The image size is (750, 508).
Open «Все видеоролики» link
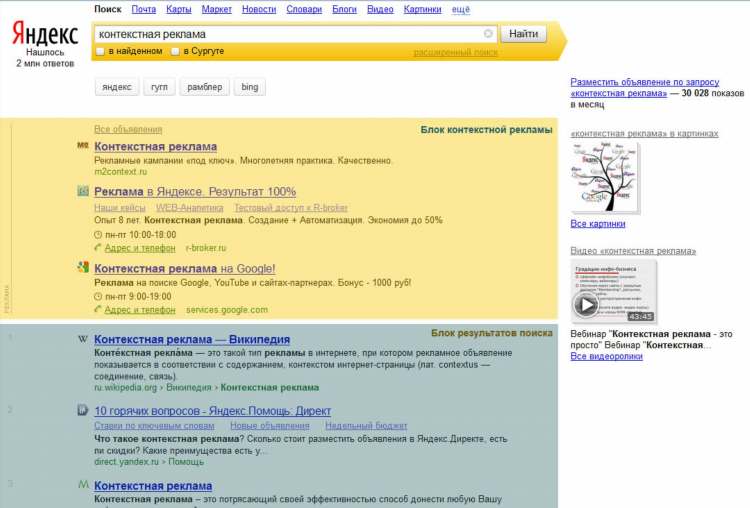point(607,356)
